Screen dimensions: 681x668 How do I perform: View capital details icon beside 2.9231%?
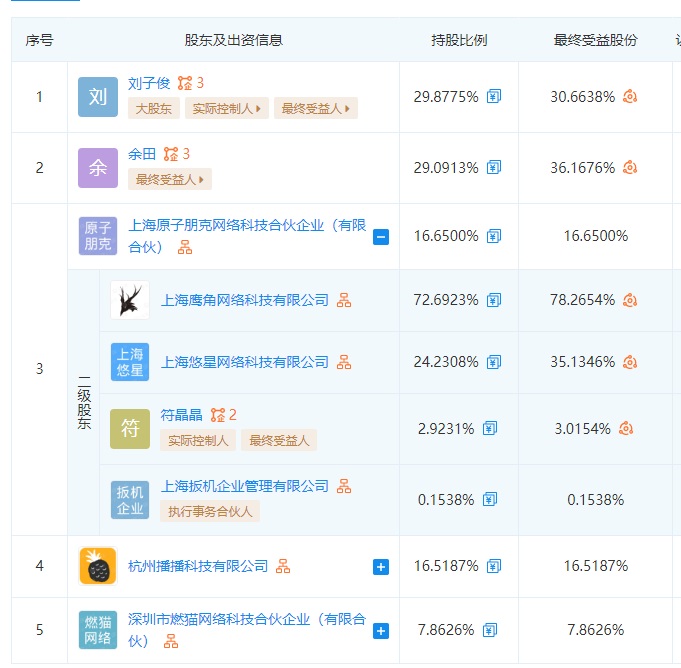click(489, 429)
